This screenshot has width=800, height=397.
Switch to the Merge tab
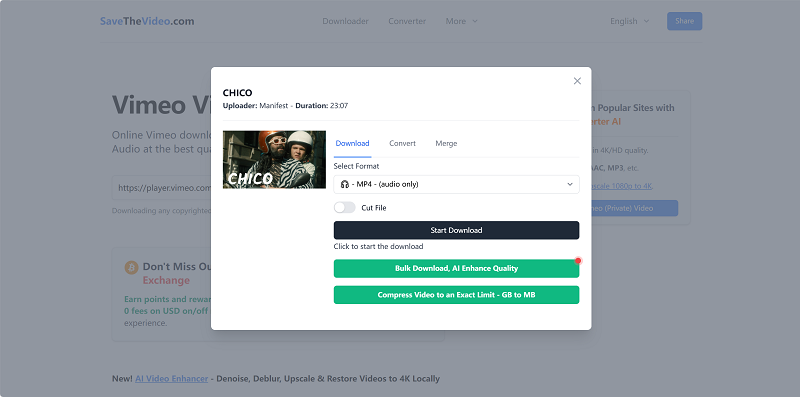[446, 143]
